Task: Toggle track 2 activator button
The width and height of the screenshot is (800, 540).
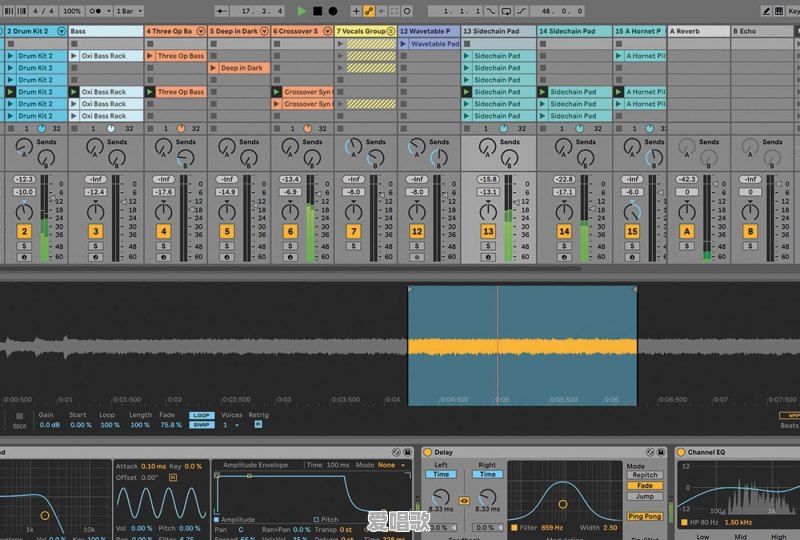Action: (x=24, y=231)
